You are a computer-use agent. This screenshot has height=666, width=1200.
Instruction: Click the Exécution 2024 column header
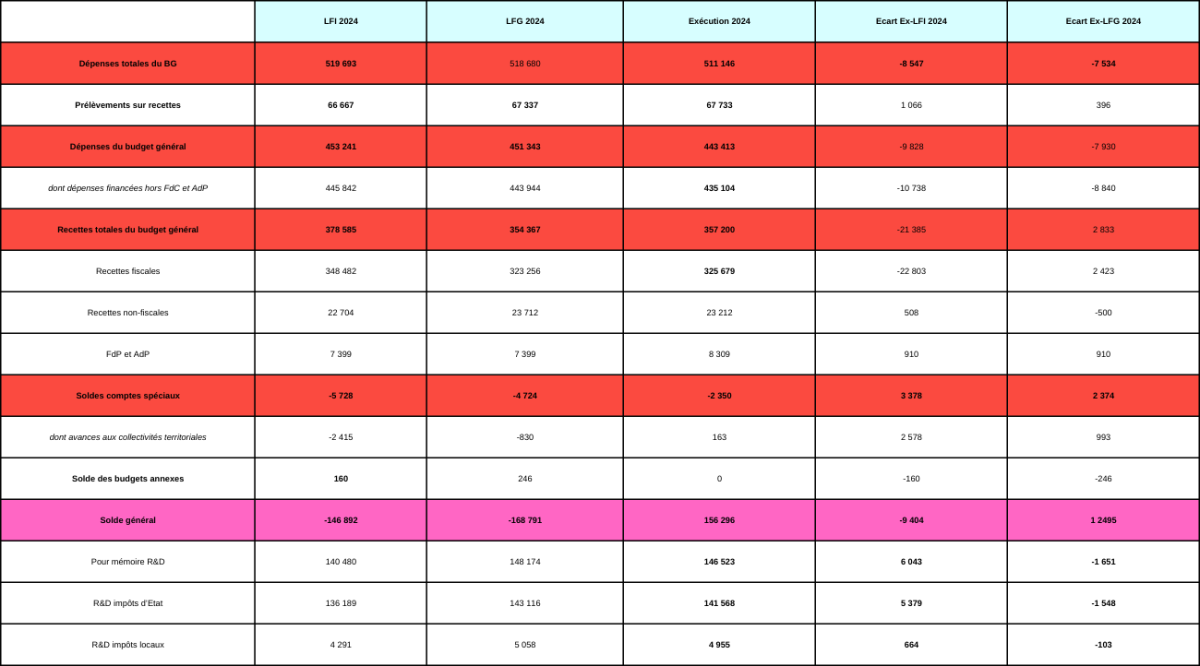coord(719,21)
